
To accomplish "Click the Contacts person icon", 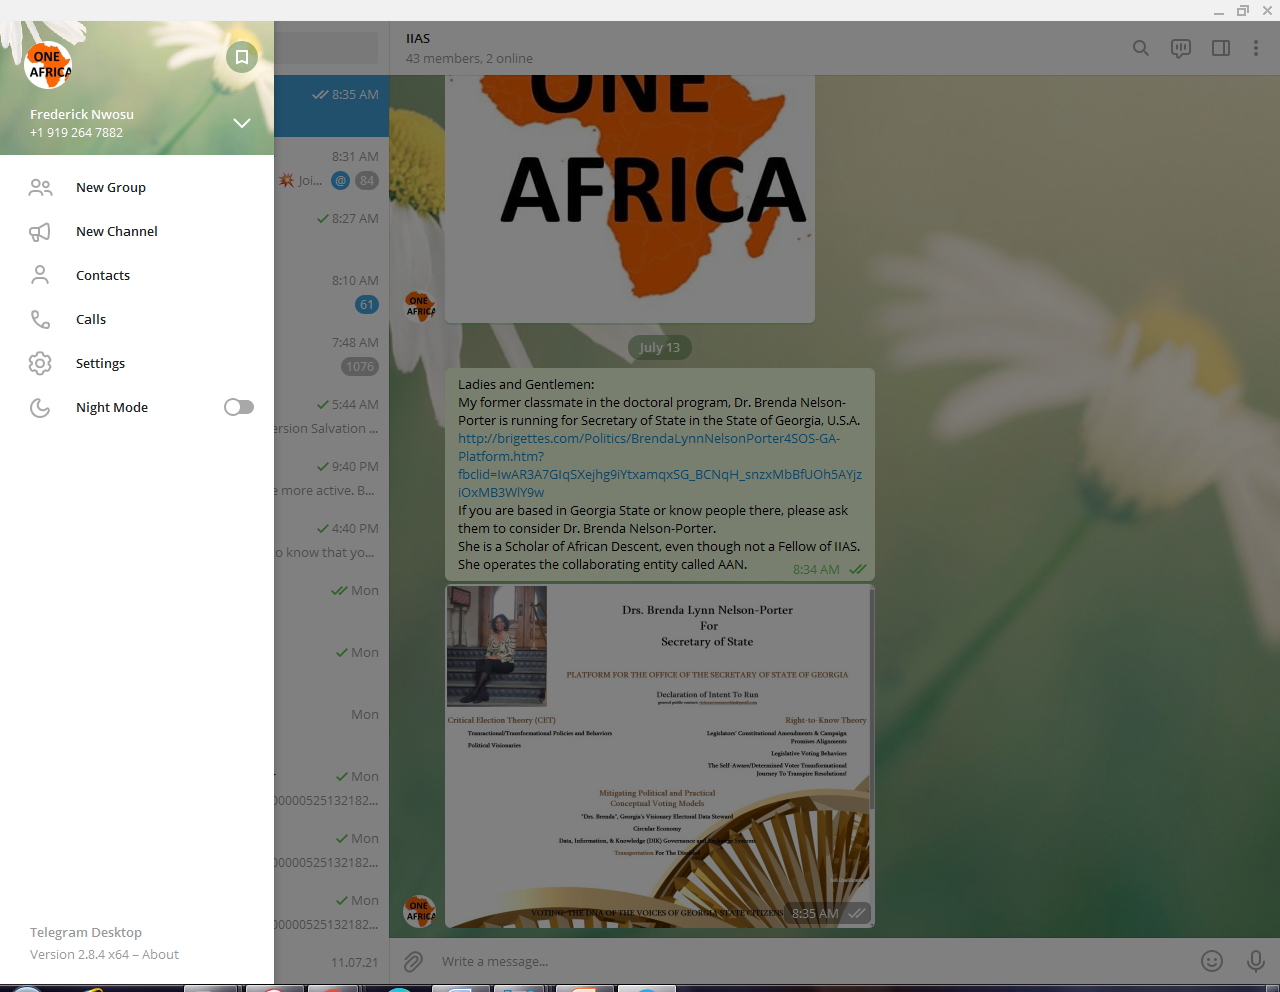I will [40, 275].
